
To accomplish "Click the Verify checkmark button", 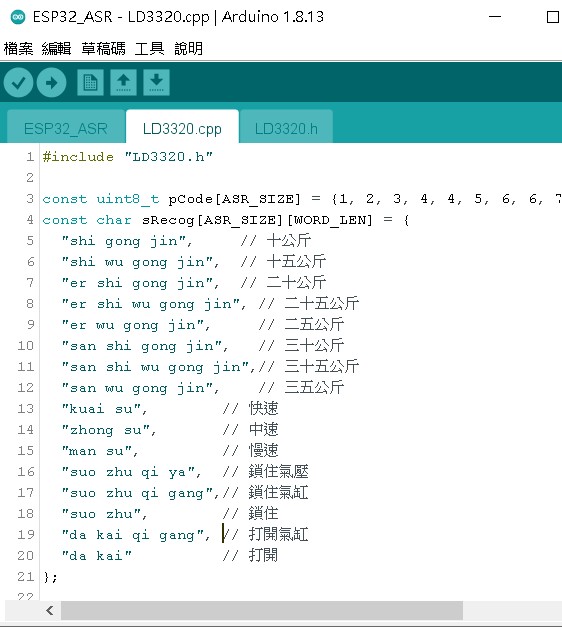I will tap(18, 82).
